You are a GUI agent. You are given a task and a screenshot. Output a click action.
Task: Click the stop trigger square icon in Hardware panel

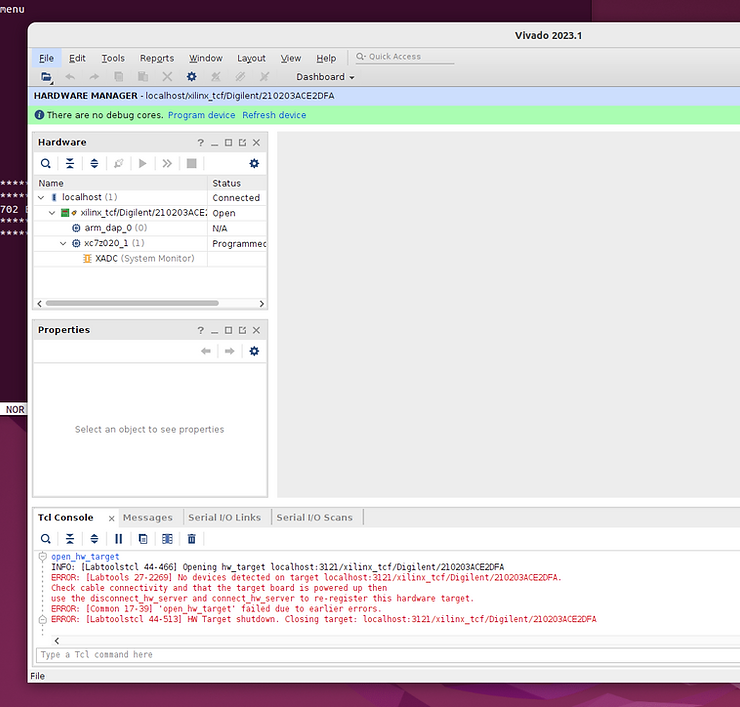191,163
